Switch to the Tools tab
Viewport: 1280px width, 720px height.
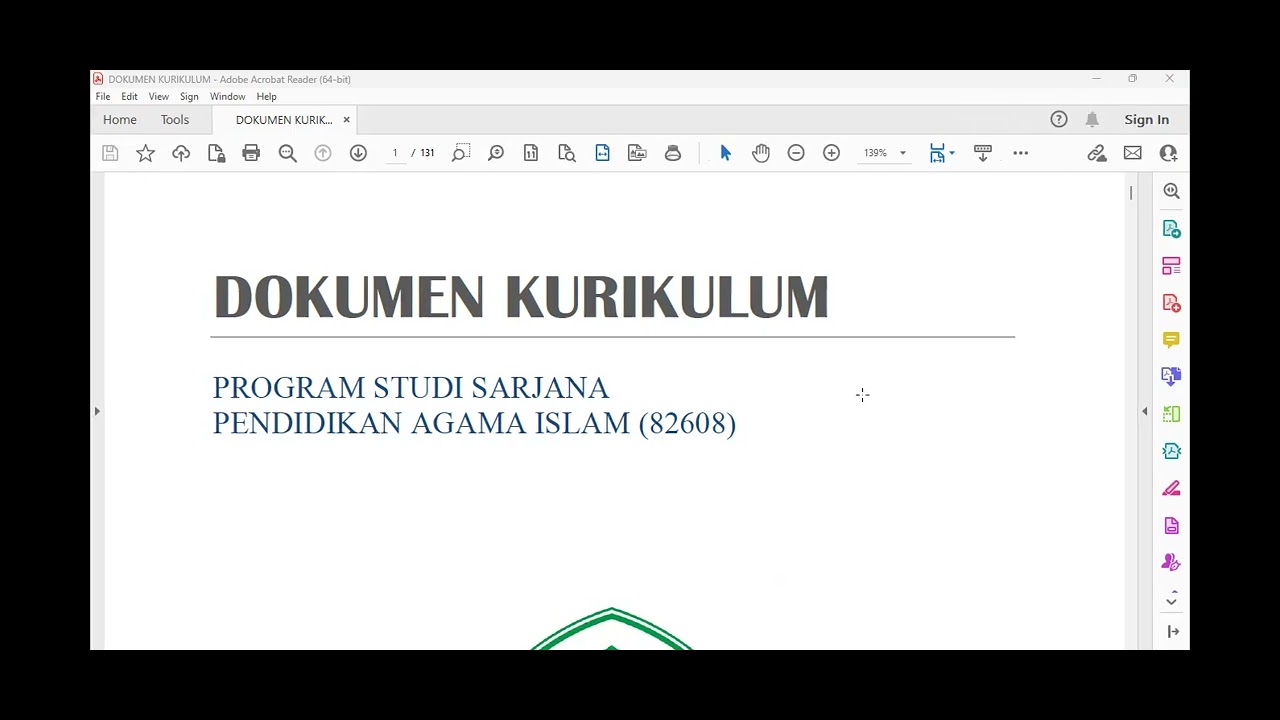coord(175,120)
